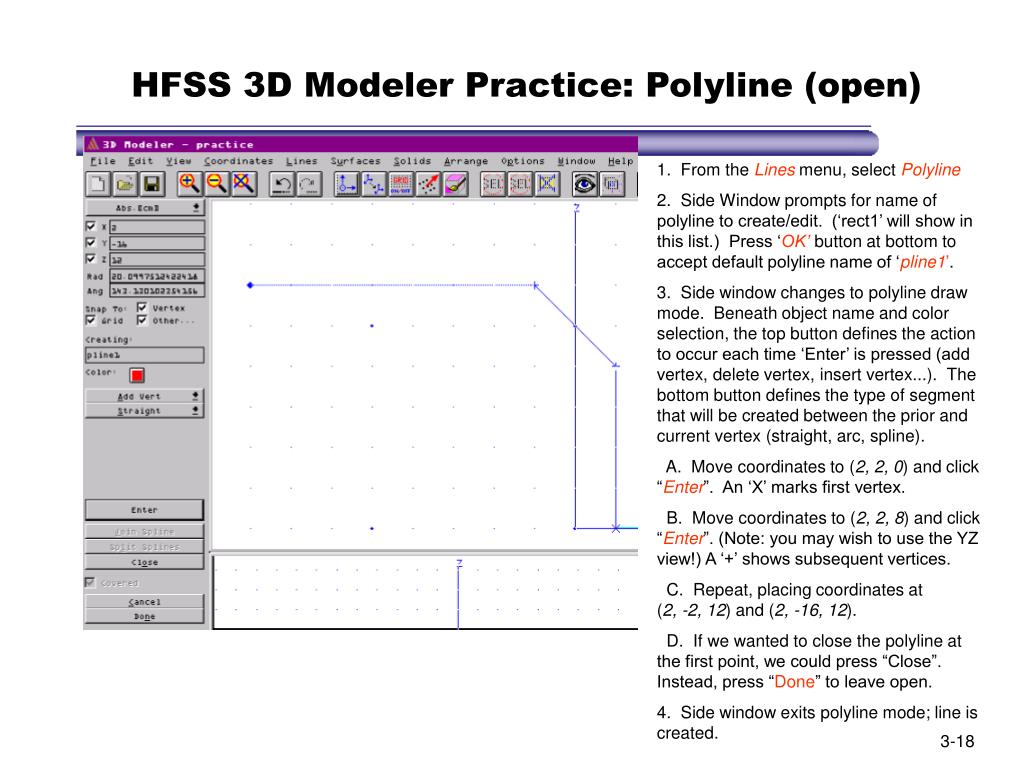This screenshot has width=1024, height=768.
Task: Click the second SEL selection icon
Action: click(520, 184)
